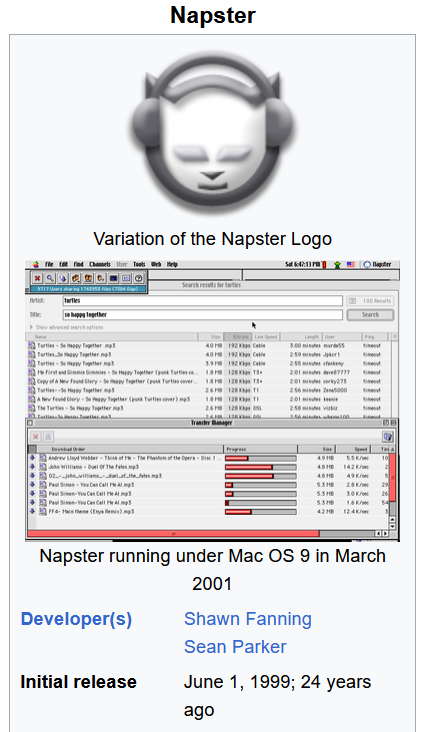Open the Help menu
This screenshot has height=732, width=433.
[x=172, y=264]
